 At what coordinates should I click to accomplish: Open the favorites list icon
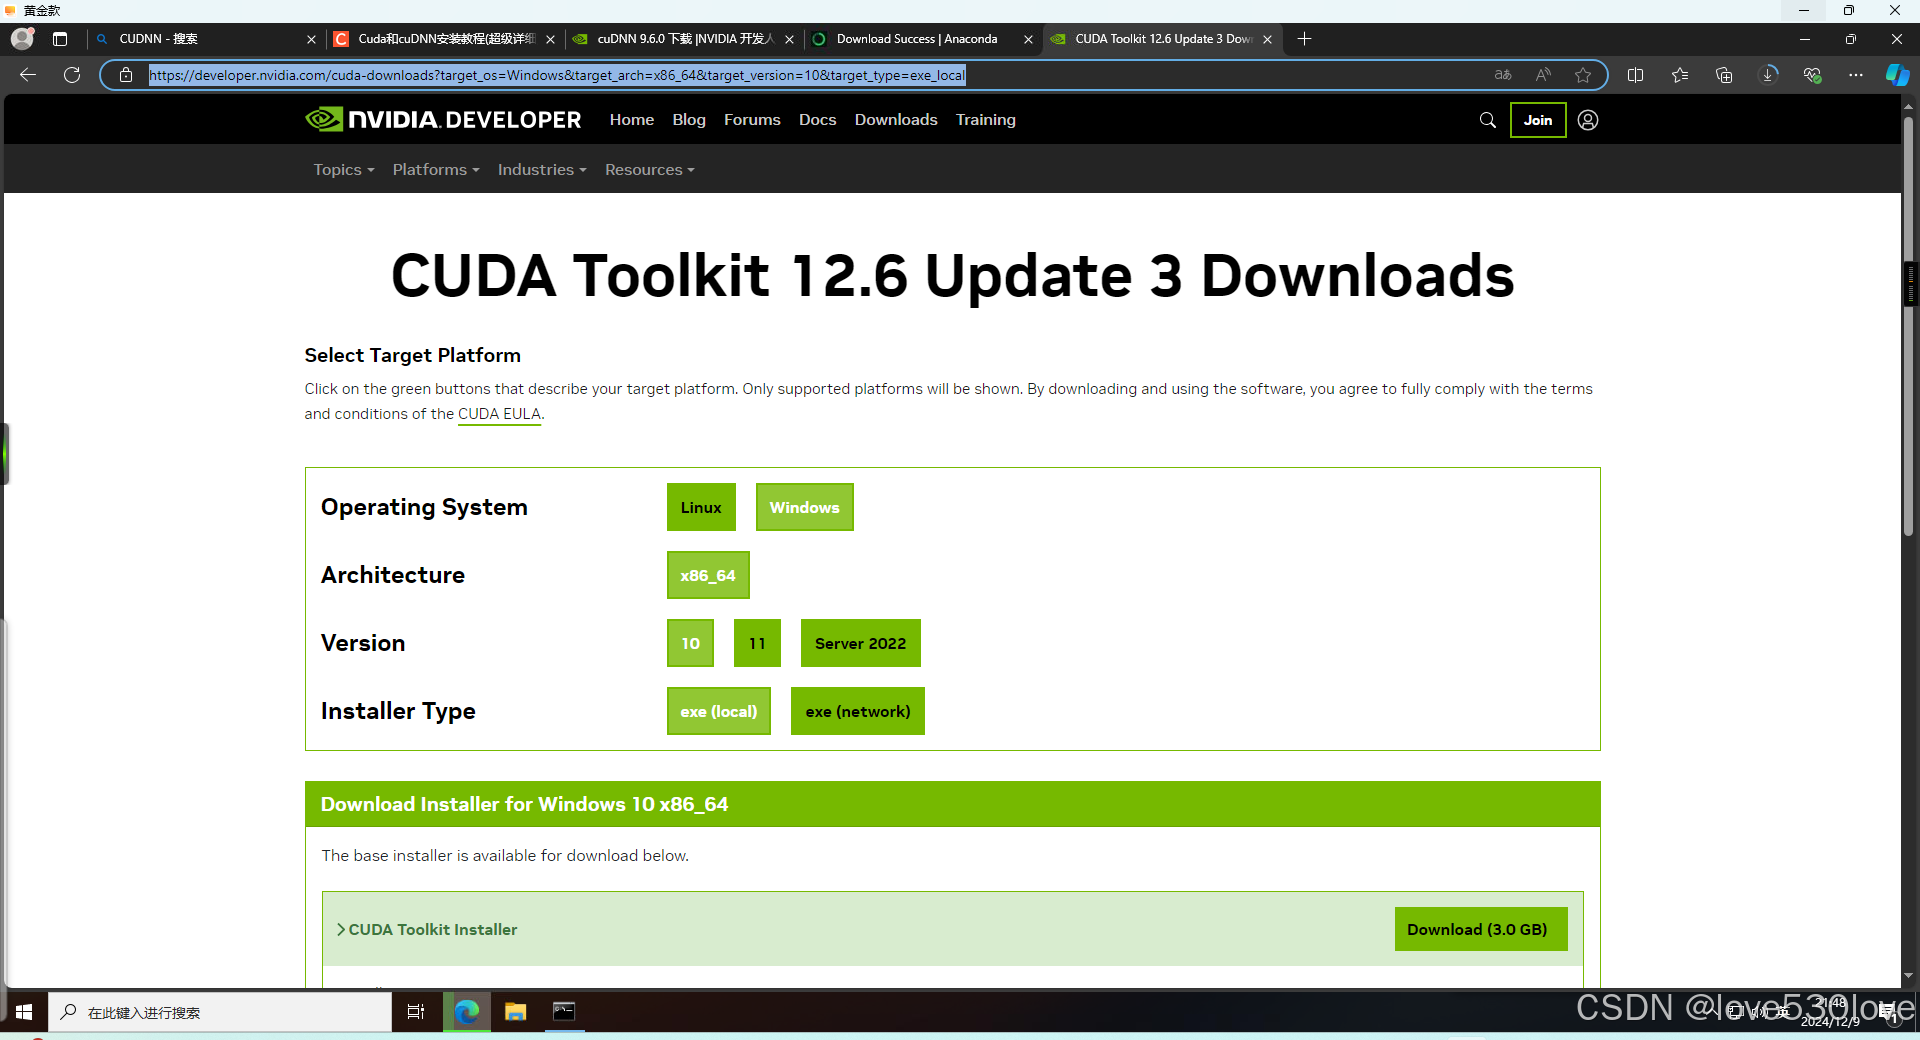pyautogui.click(x=1680, y=75)
